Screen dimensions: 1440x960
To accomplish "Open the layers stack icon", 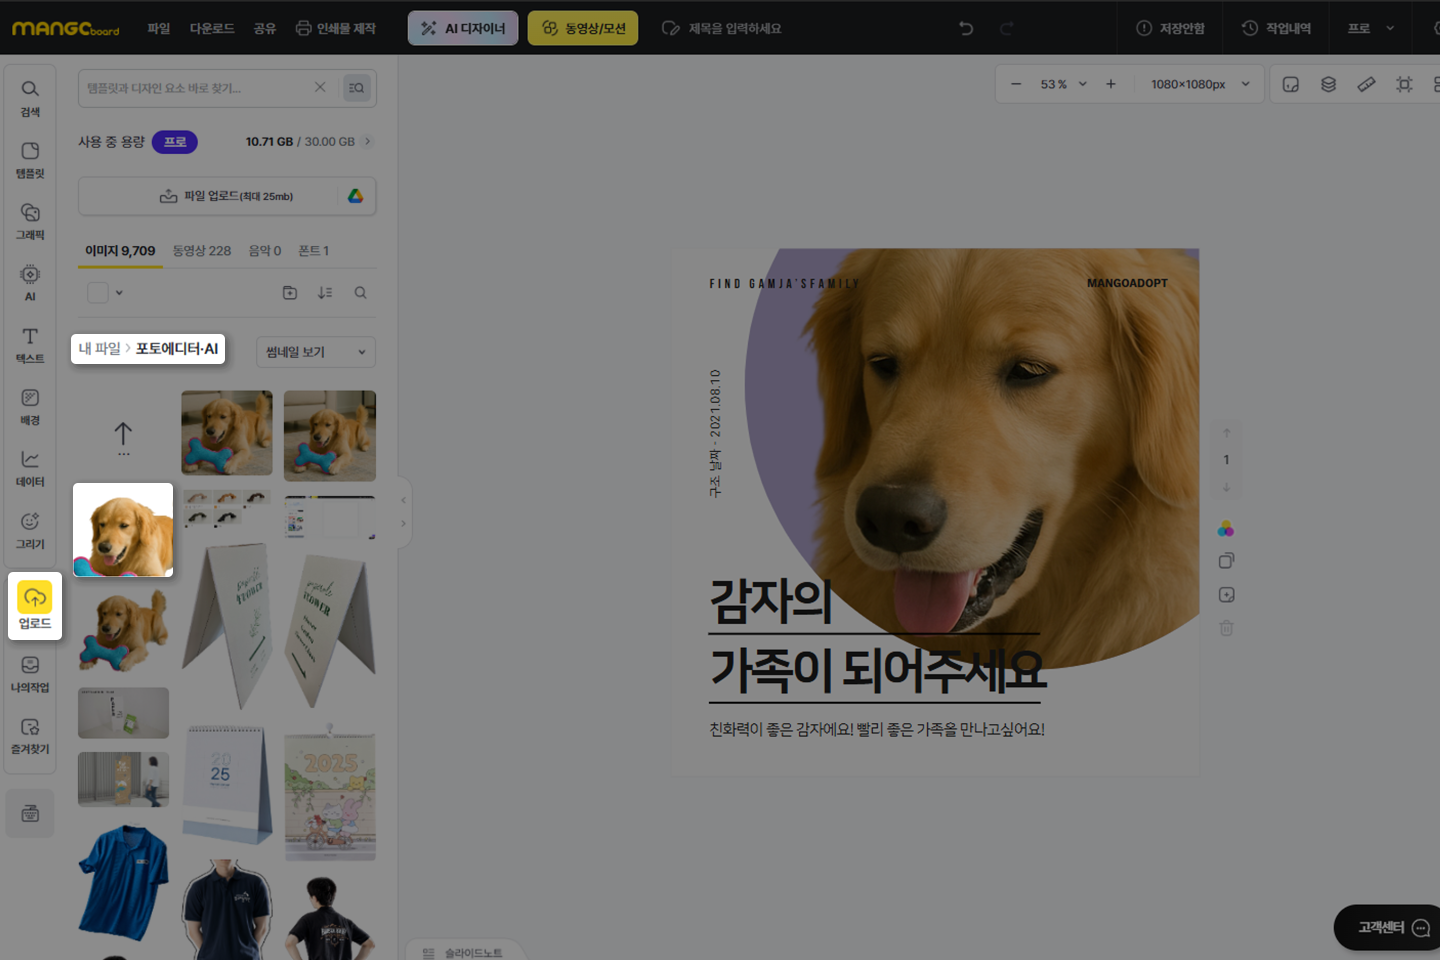I will tap(1328, 85).
